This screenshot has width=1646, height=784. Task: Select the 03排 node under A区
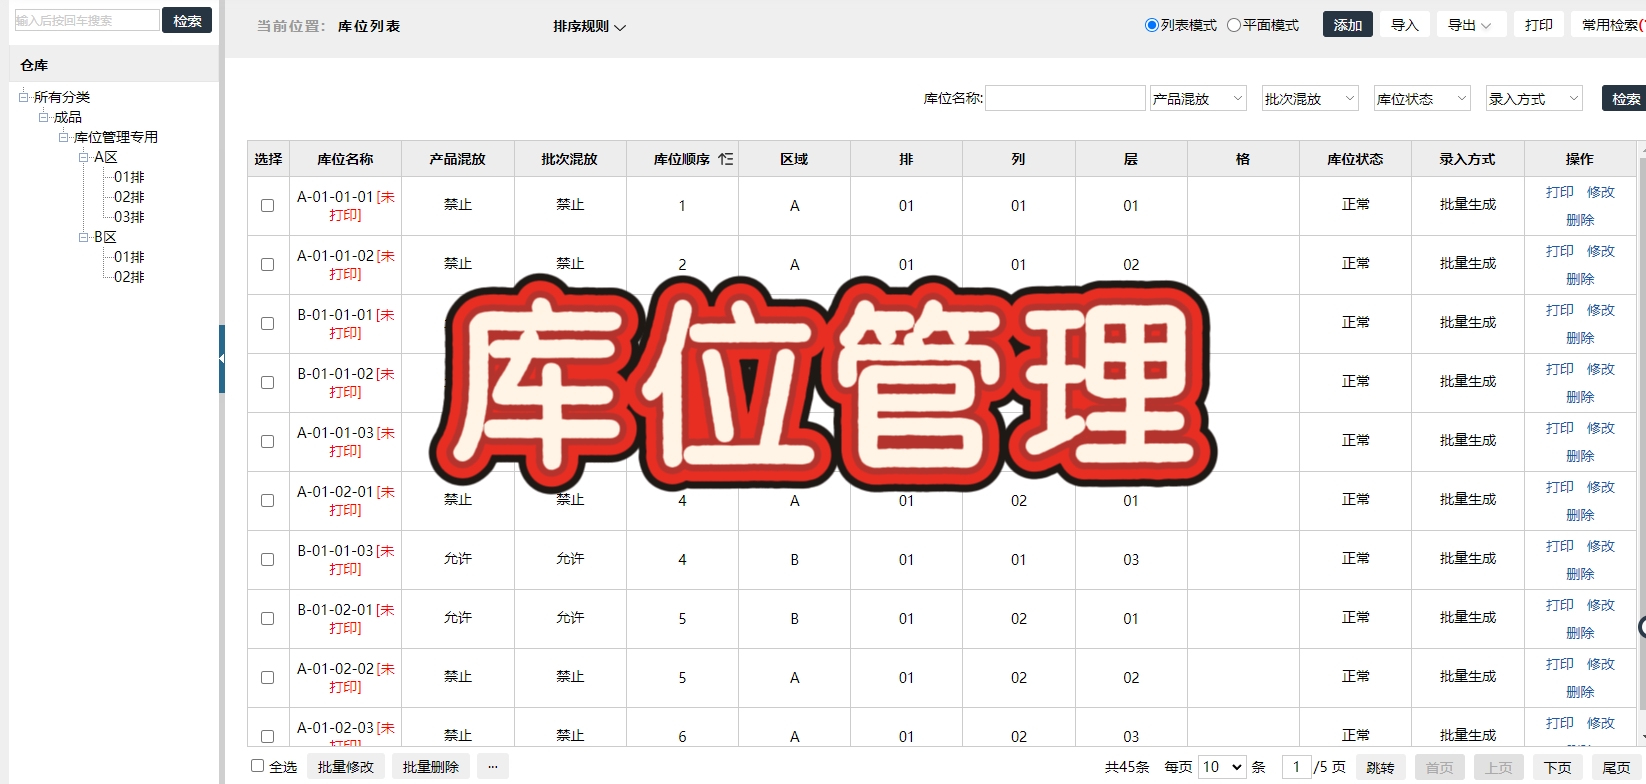click(129, 217)
